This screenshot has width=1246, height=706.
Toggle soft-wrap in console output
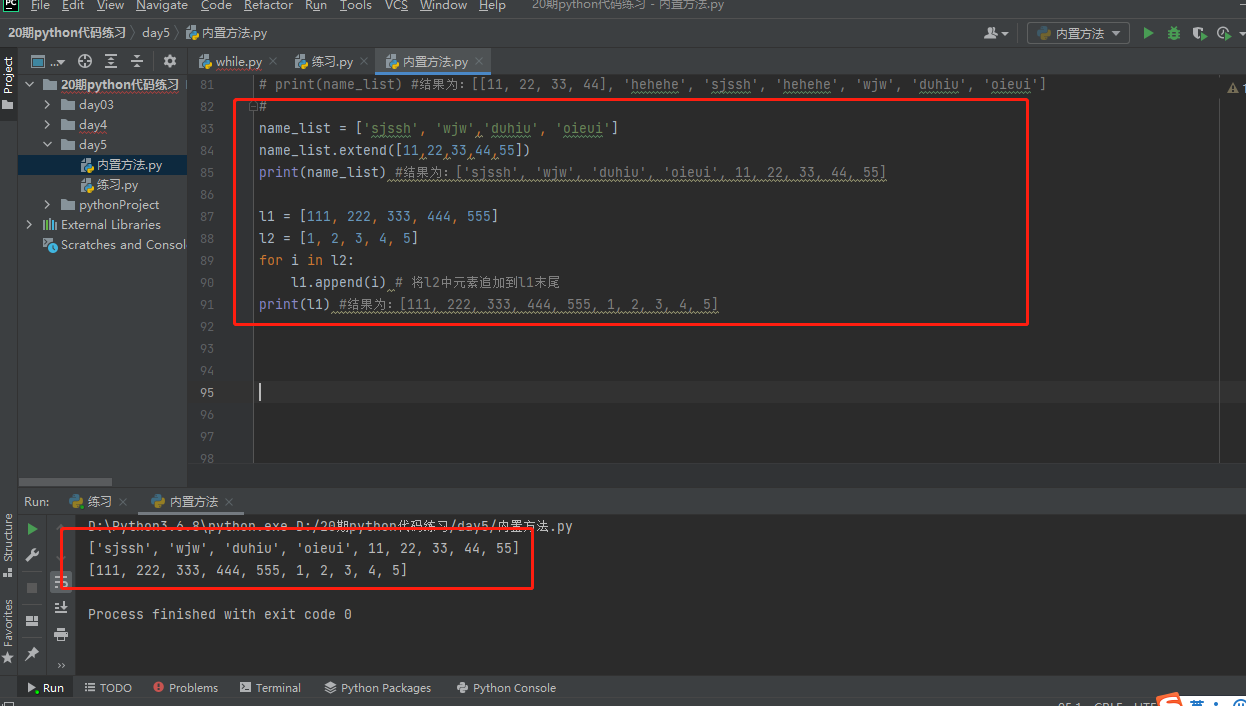[61, 581]
